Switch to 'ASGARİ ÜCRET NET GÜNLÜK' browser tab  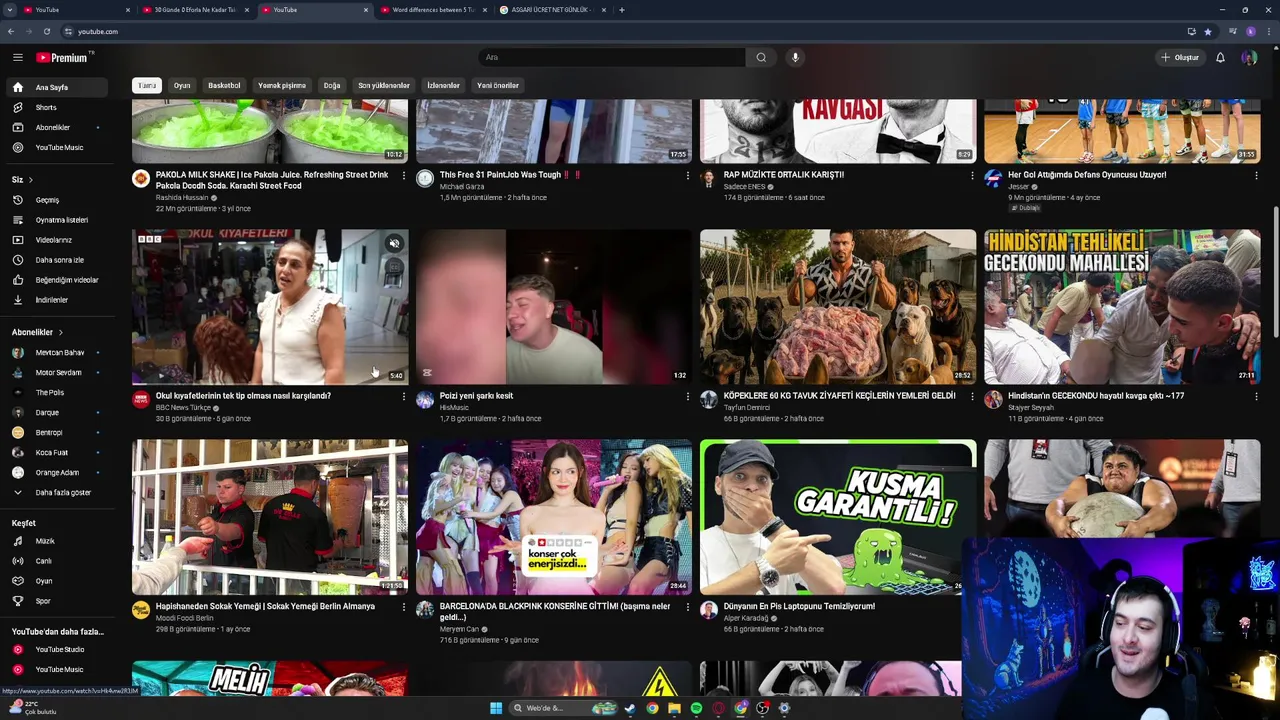tap(552, 10)
